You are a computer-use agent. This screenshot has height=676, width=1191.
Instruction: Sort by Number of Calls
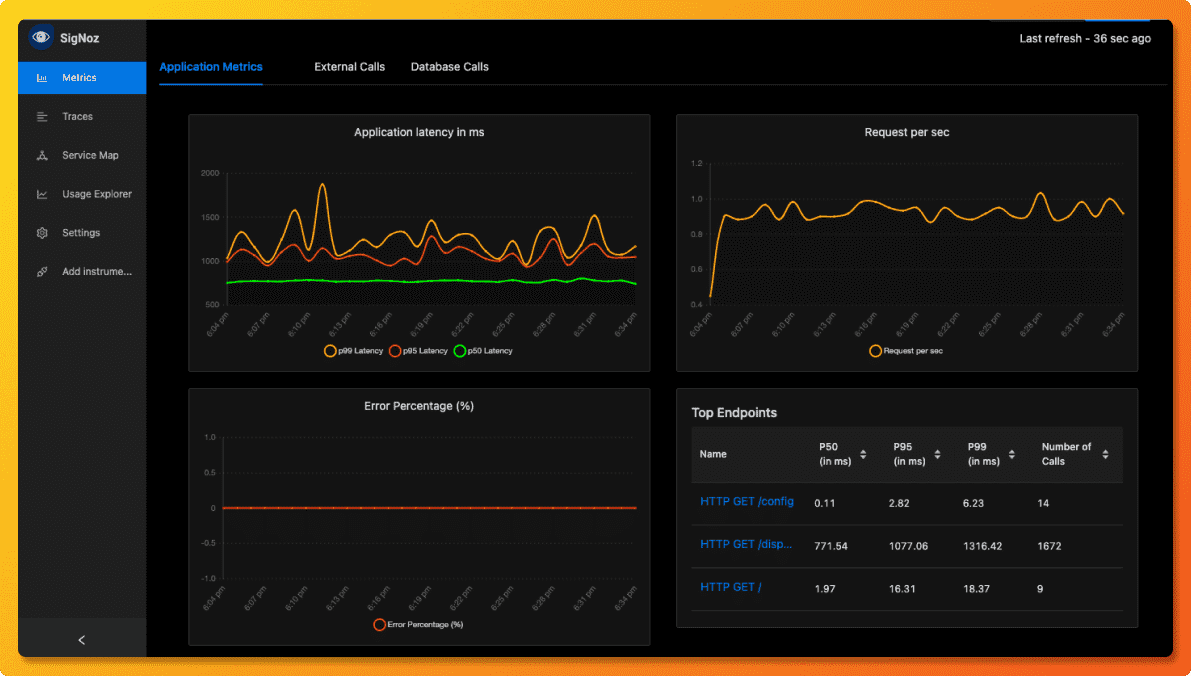click(1105, 454)
